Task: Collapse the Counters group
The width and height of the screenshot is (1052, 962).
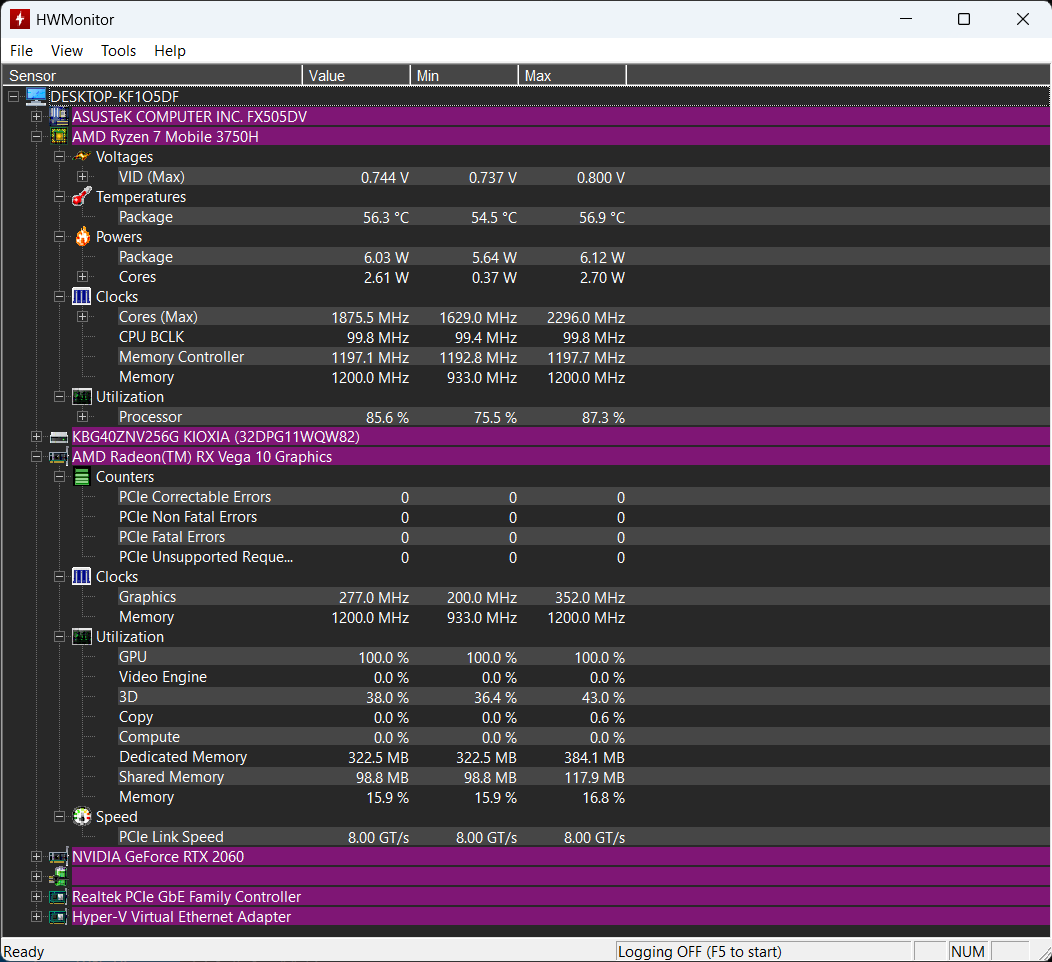Action: pyautogui.click(x=59, y=476)
